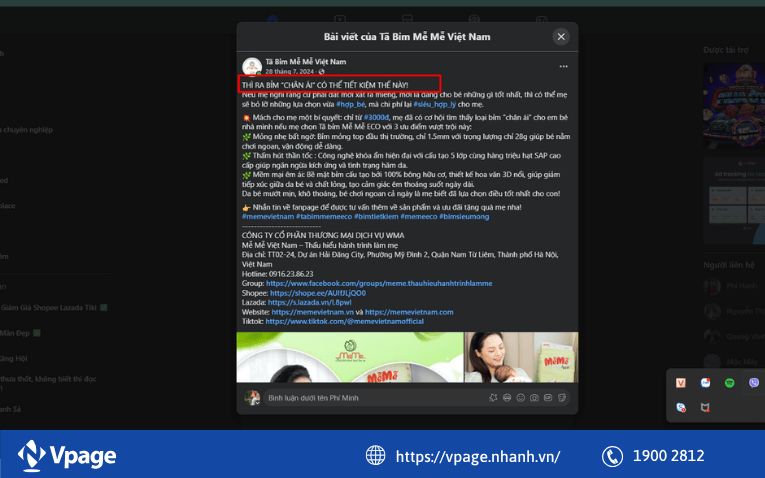The width and height of the screenshot is (765, 478).
Task: Open the smiley face picker in comment box
Action: 521,398
